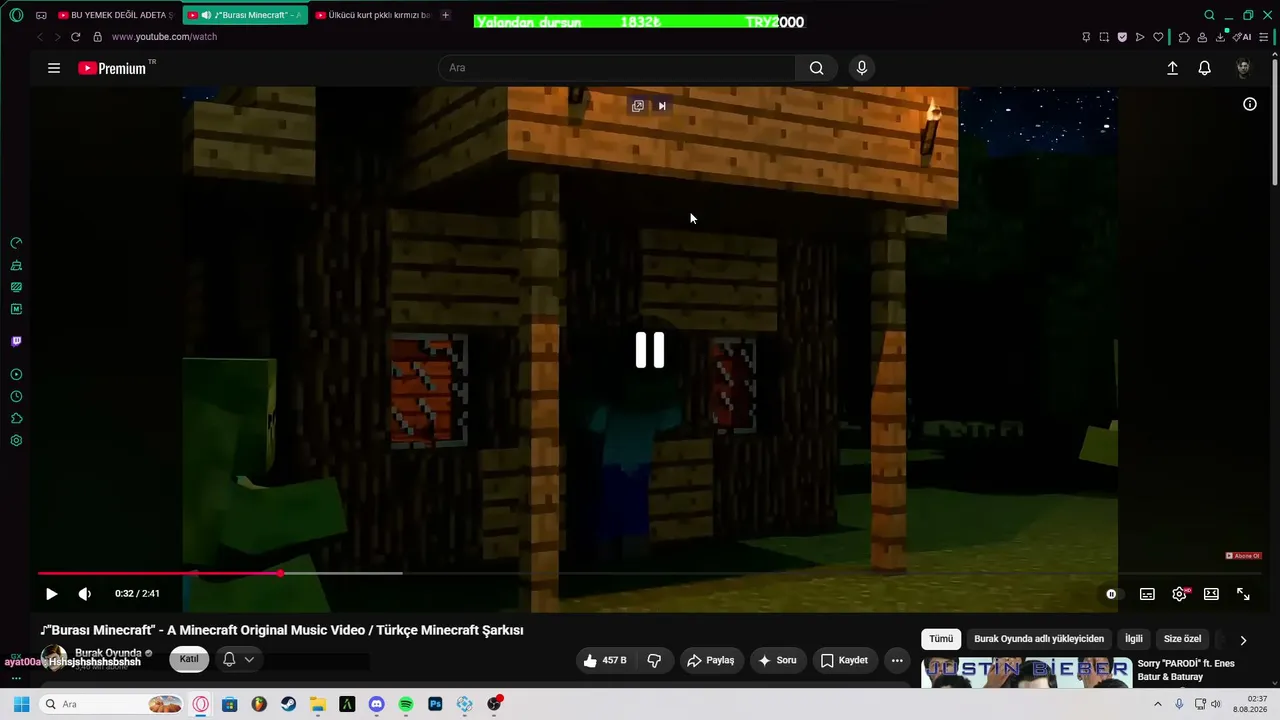
Task: Mute the video volume speaker
Action: [85, 594]
